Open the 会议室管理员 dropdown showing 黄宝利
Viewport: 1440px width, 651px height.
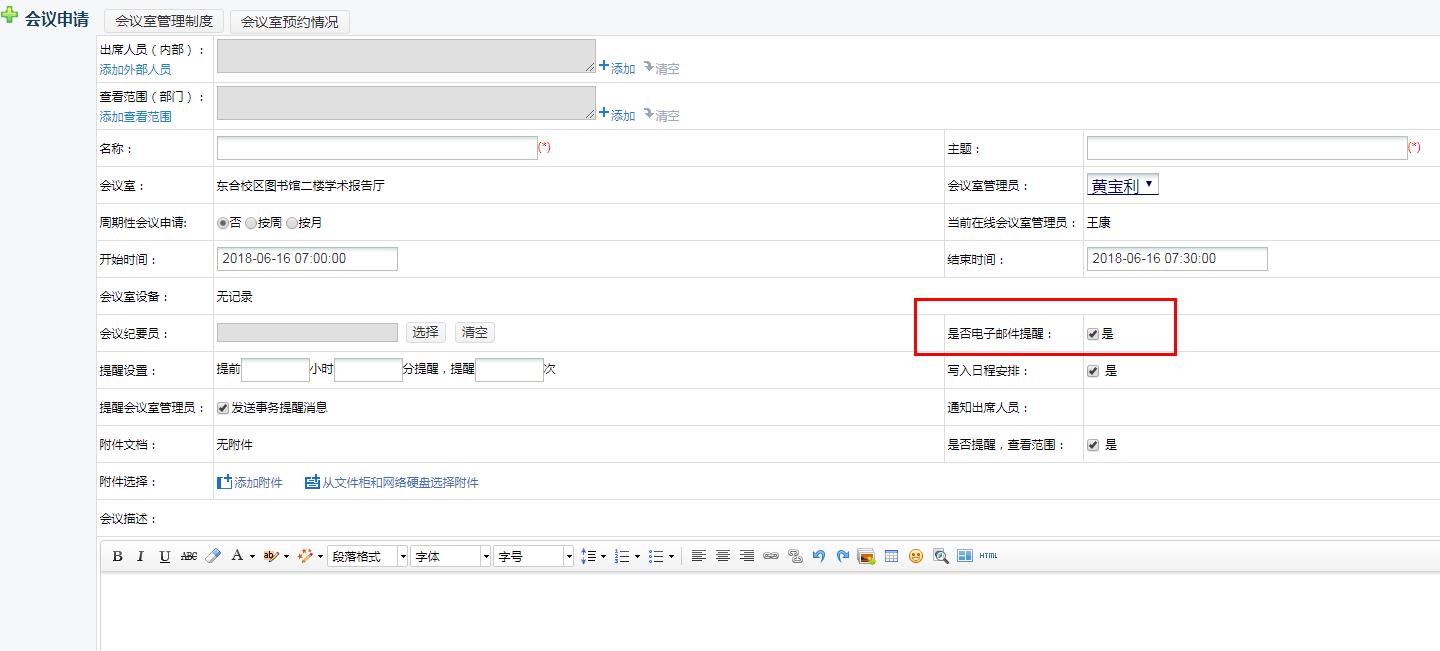pyautogui.click(x=1122, y=185)
